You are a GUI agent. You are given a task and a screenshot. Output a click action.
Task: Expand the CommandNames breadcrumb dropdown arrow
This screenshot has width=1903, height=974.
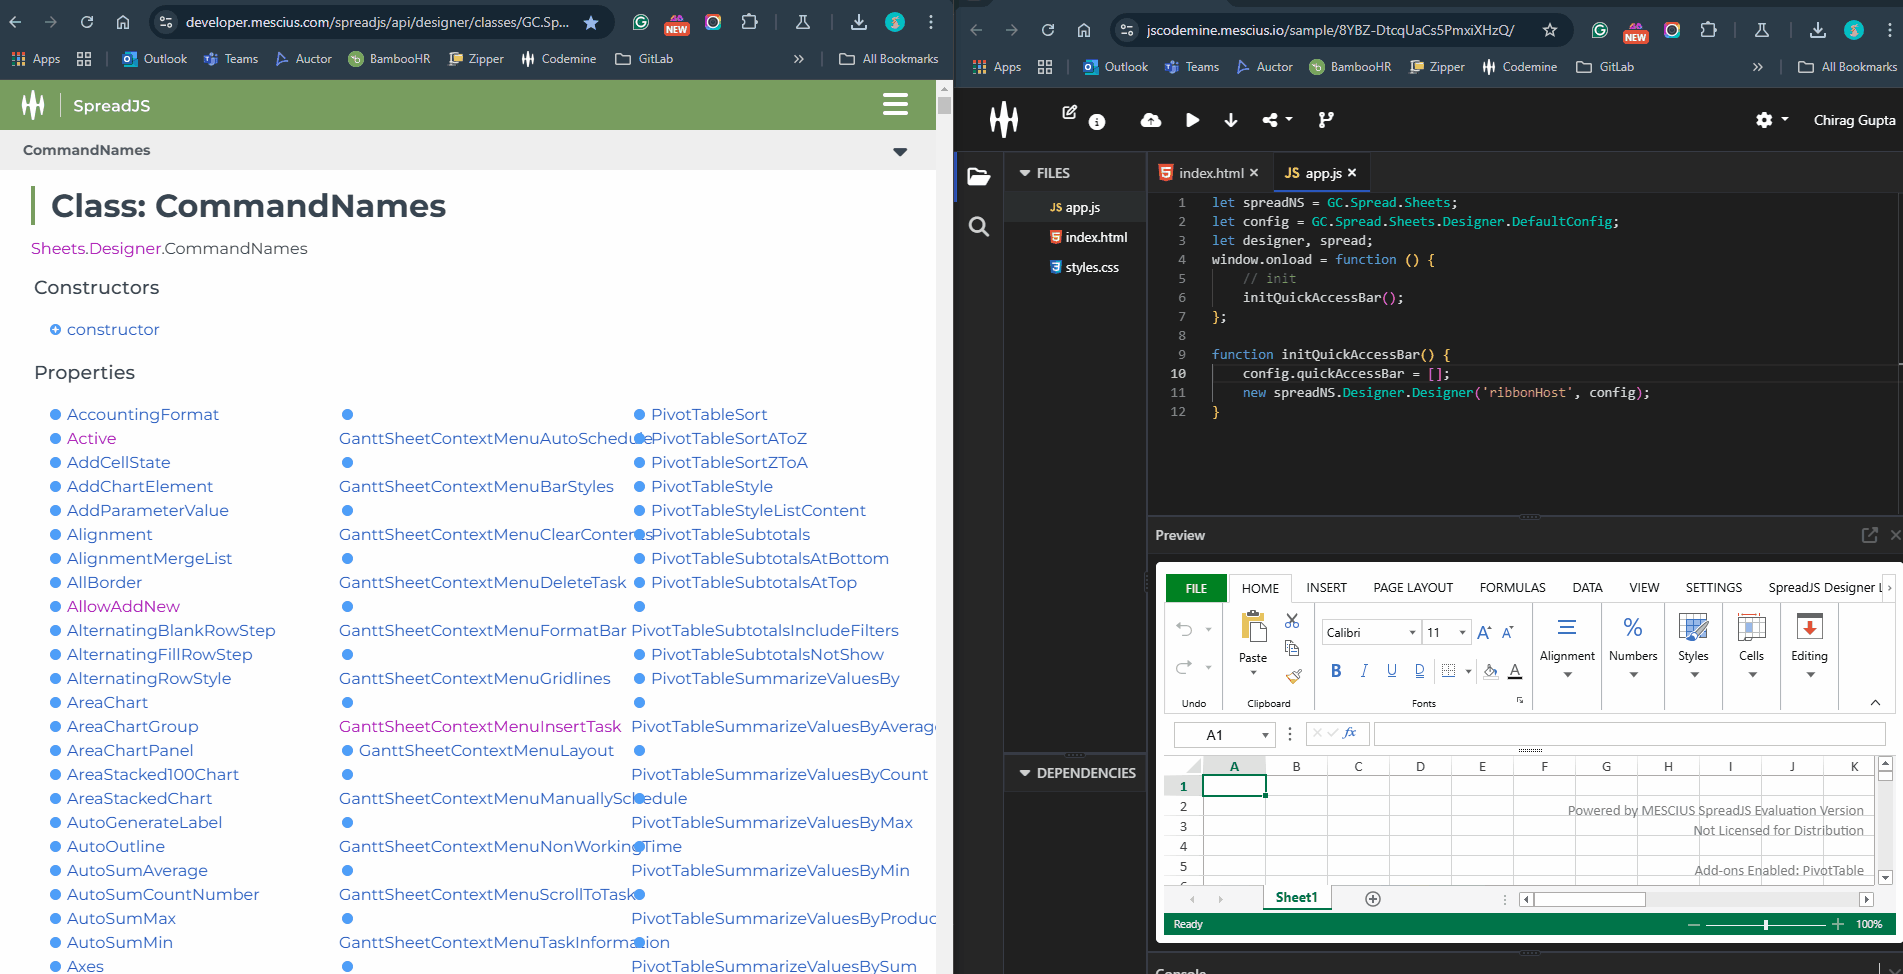(x=900, y=151)
